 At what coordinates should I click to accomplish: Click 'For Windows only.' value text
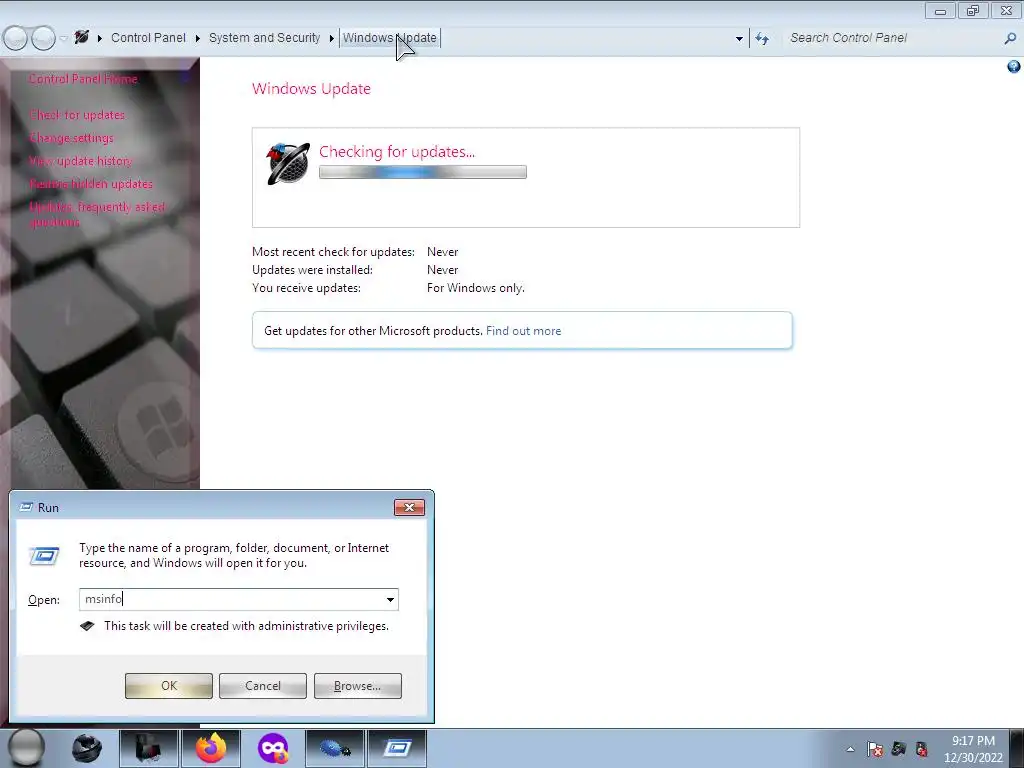pos(475,288)
